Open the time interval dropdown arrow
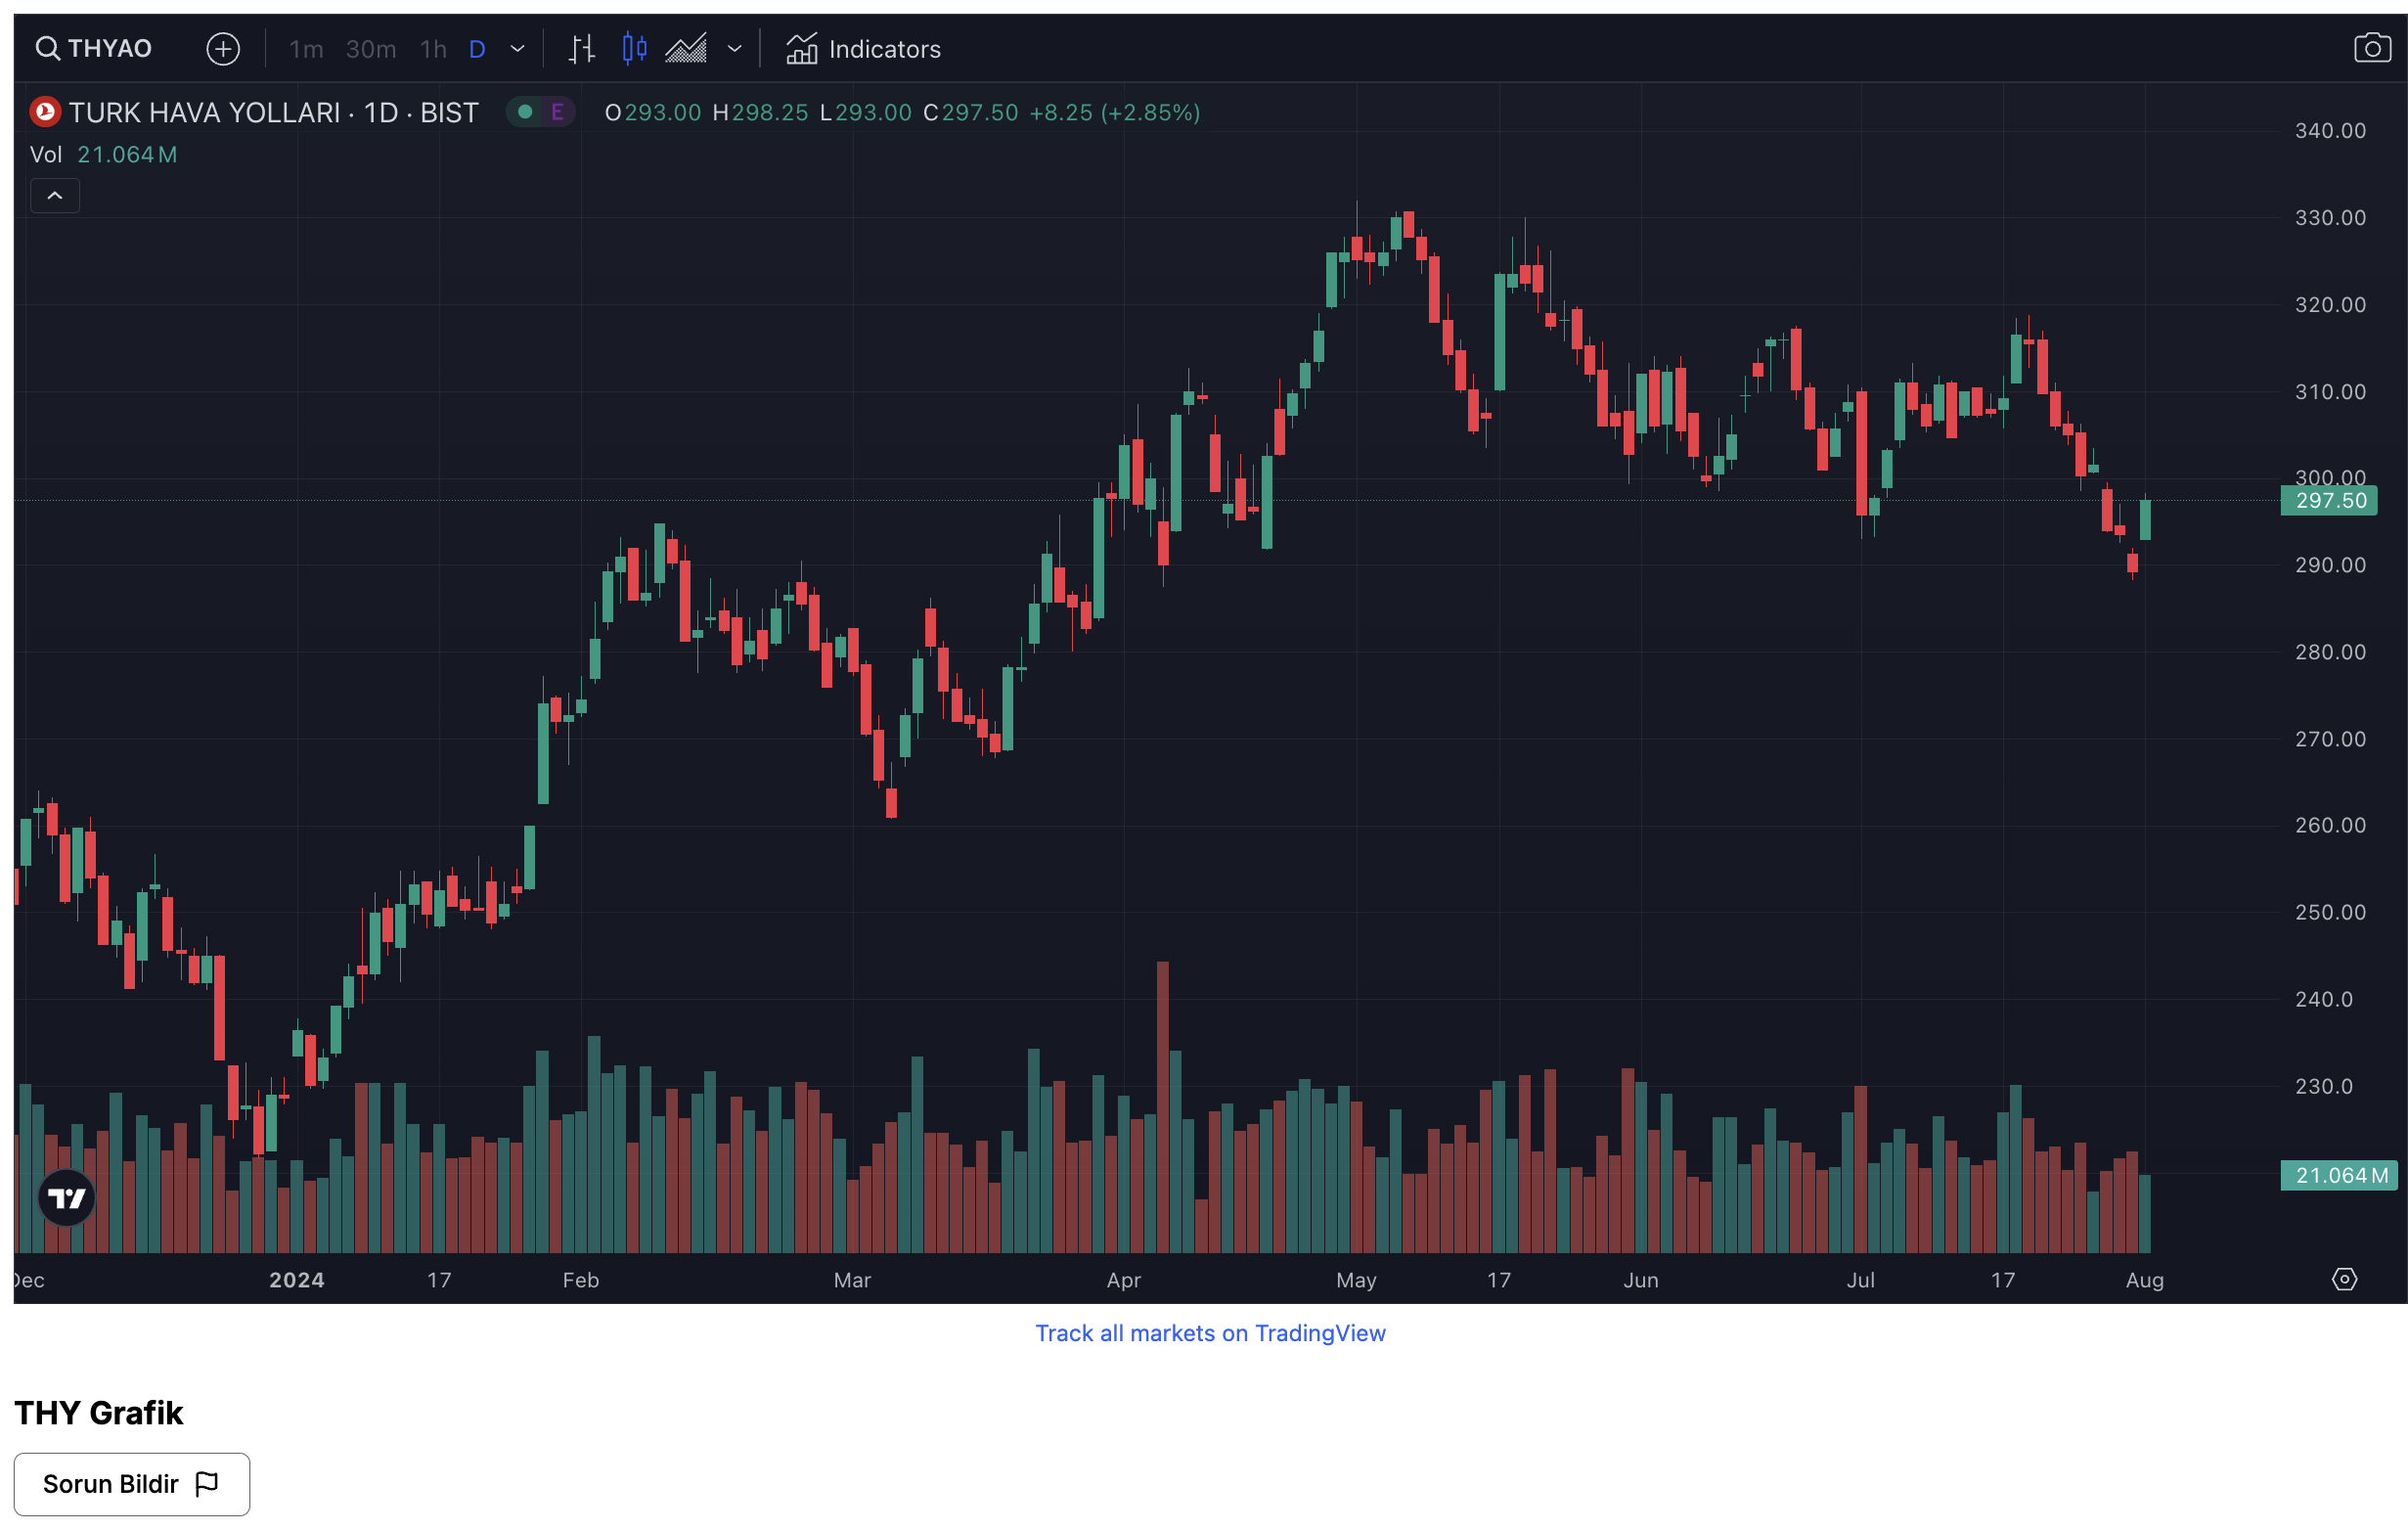 [518, 49]
